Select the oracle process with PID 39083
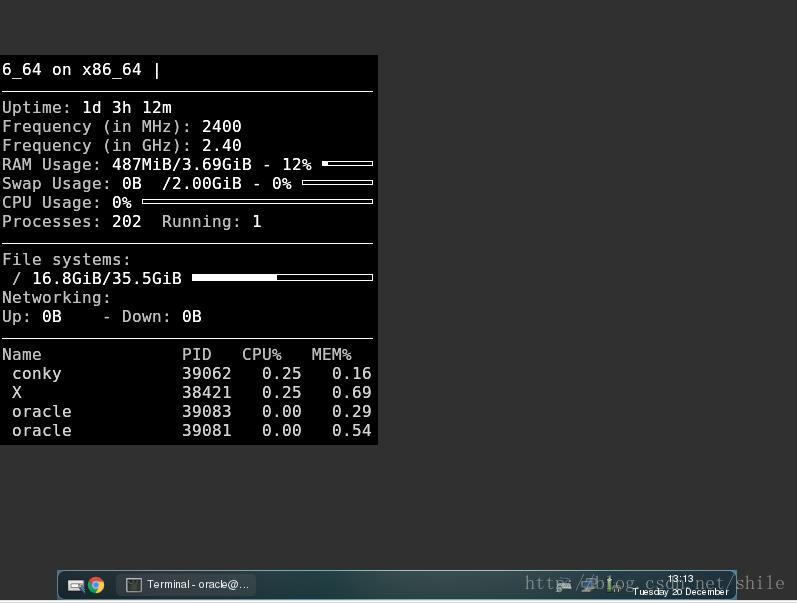Image resolution: width=797 pixels, height=603 pixels. coord(186,411)
